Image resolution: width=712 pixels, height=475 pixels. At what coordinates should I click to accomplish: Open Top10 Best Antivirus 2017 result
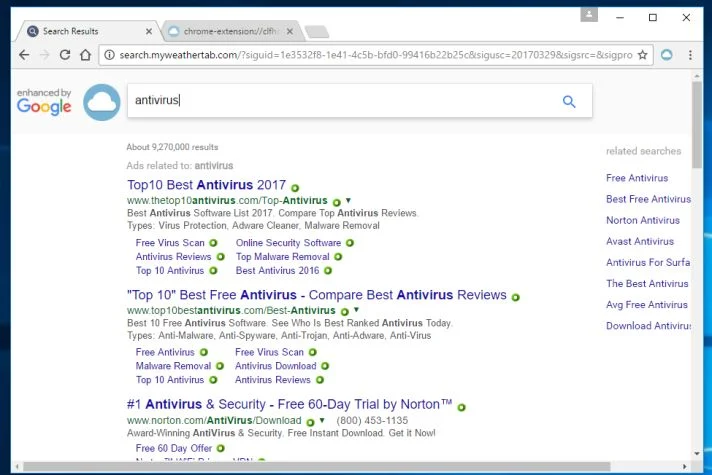(207, 185)
